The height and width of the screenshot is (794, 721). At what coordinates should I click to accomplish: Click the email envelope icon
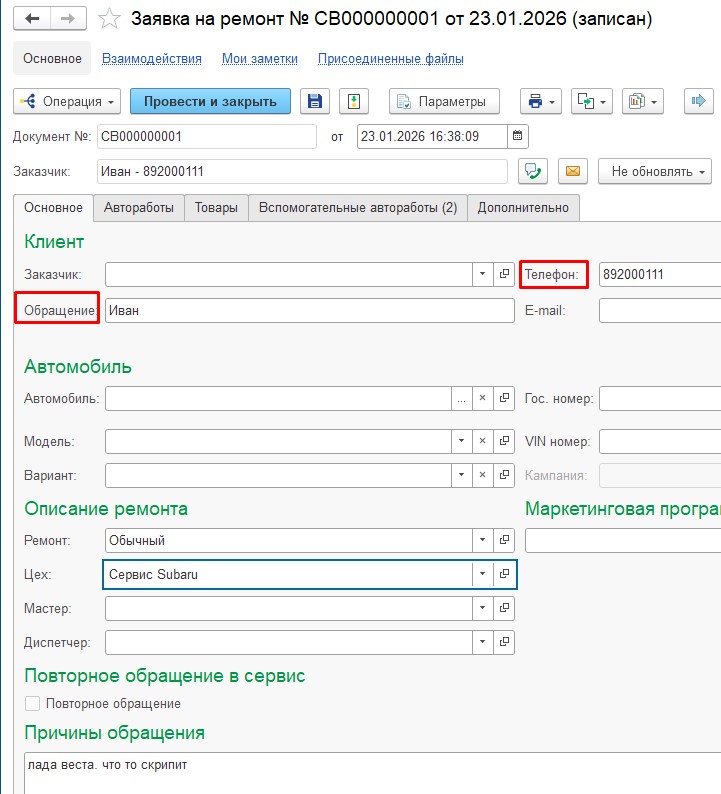pyautogui.click(x=573, y=171)
